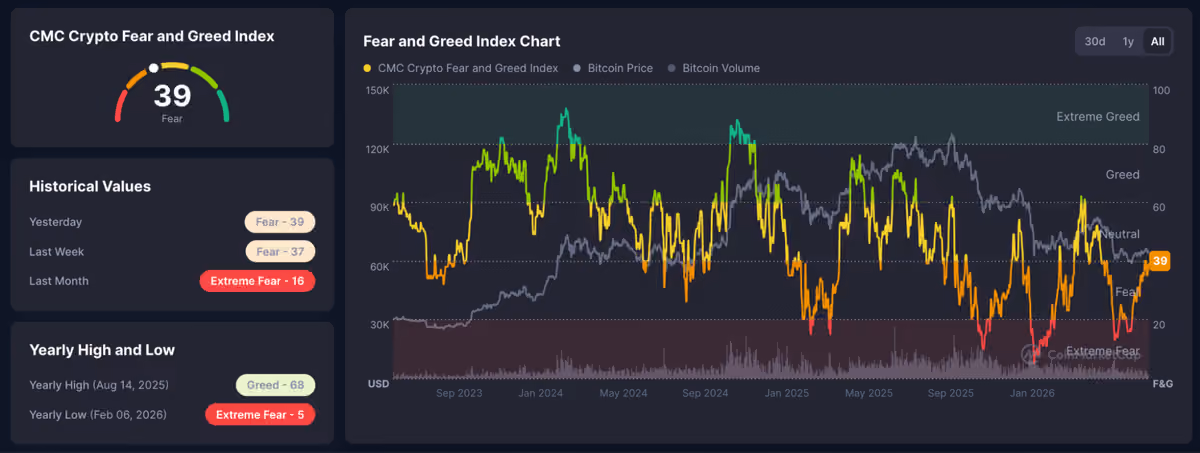Toggle Bitcoin Price legend series
This screenshot has width=1200, height=453.
pos(612,68)
